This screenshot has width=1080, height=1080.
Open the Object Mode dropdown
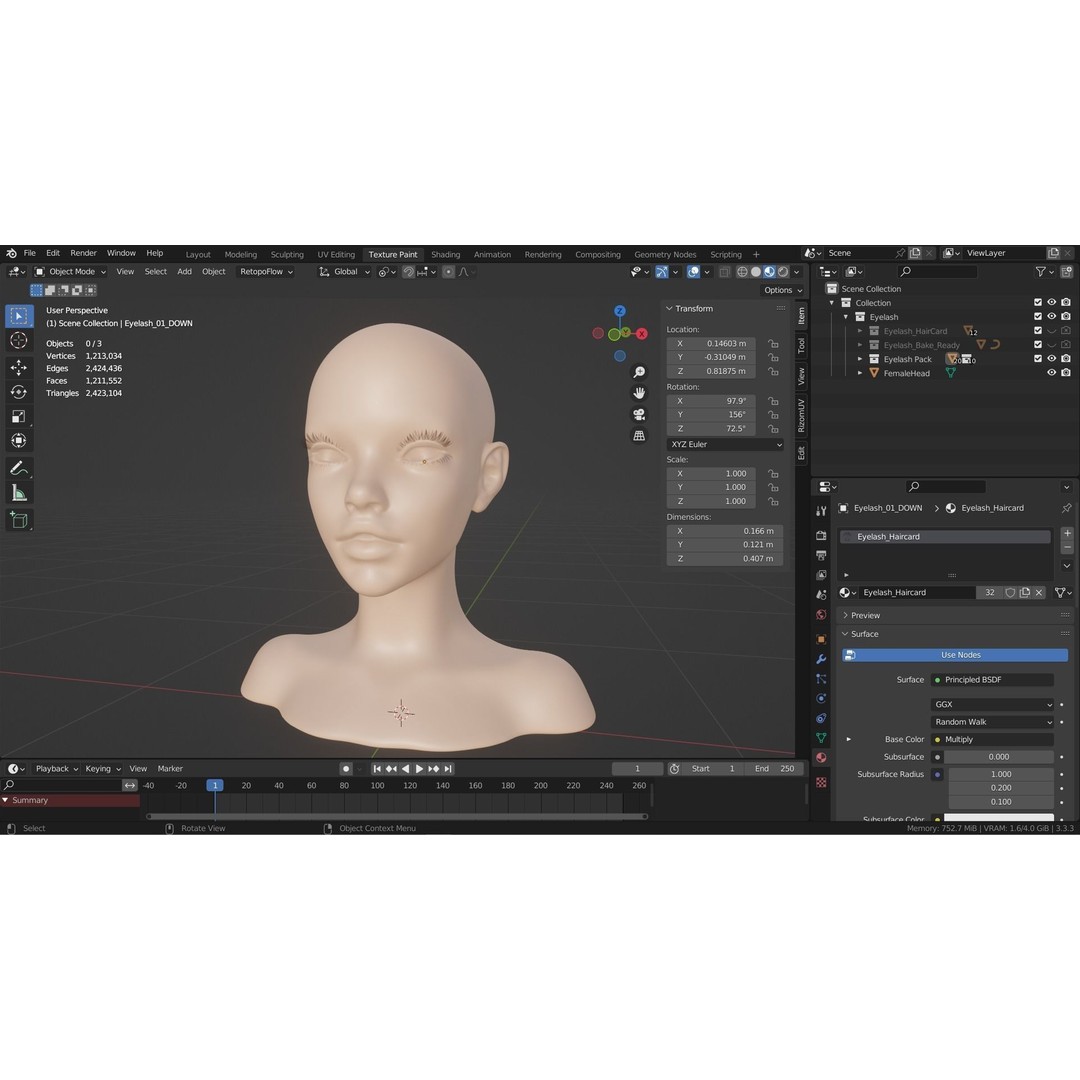70,271
